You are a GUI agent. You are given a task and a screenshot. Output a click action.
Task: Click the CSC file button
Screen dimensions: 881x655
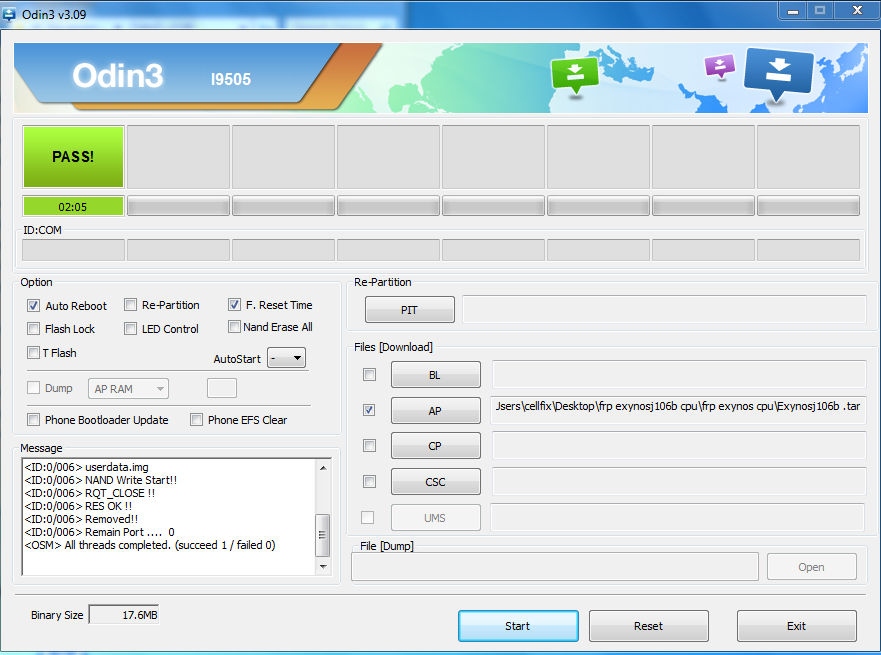pos(435,482)
